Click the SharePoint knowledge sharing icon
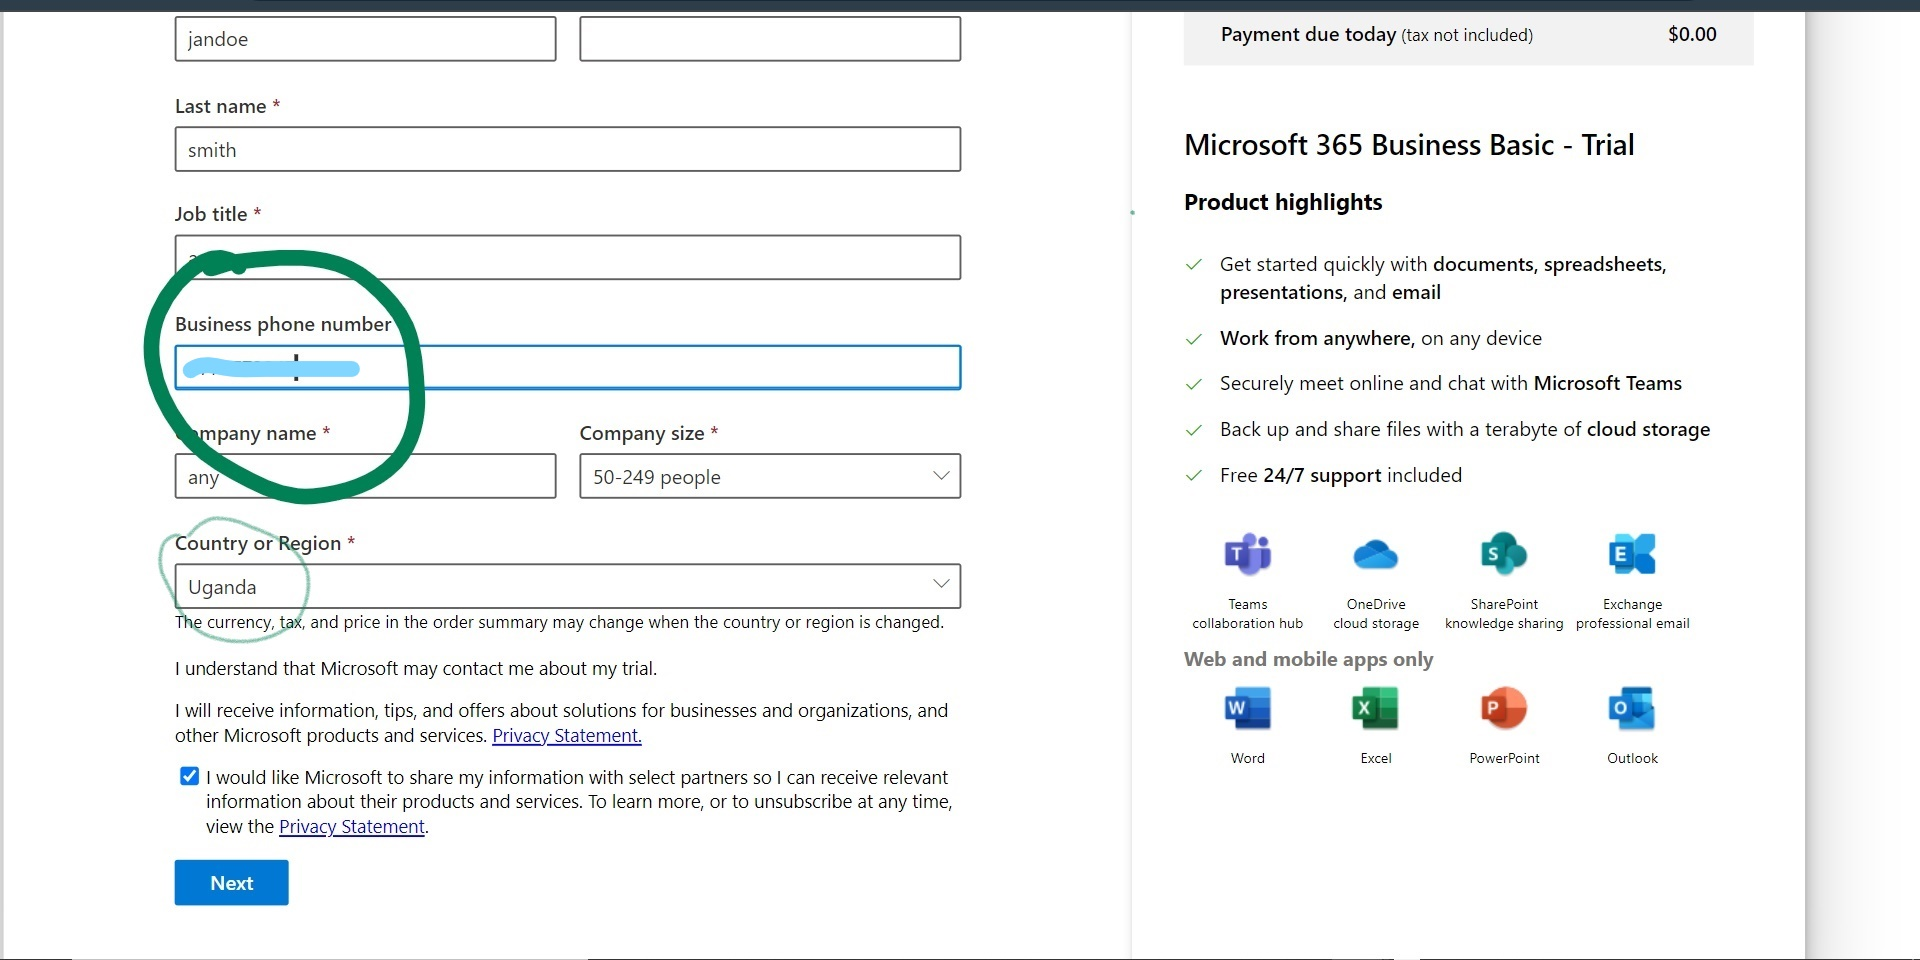The image size is (1920, 960). [1504, 554]
